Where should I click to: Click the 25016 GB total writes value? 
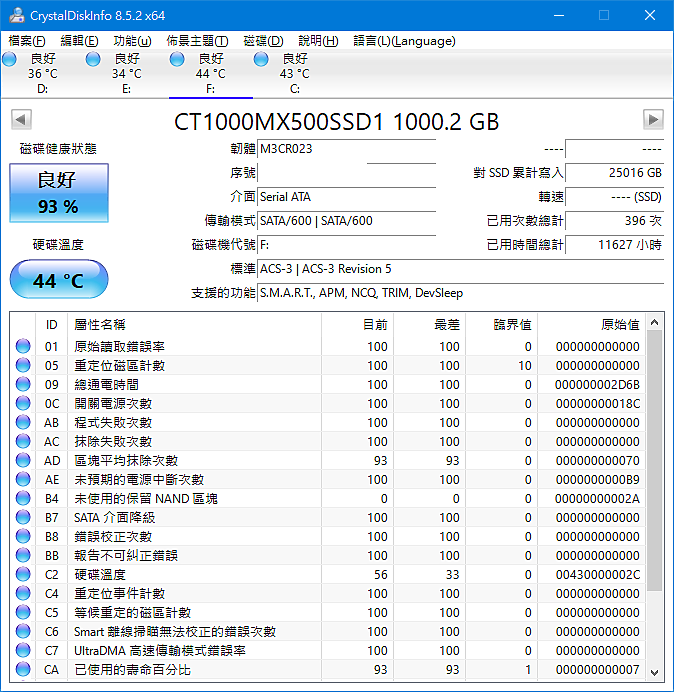tap(614, 173)
